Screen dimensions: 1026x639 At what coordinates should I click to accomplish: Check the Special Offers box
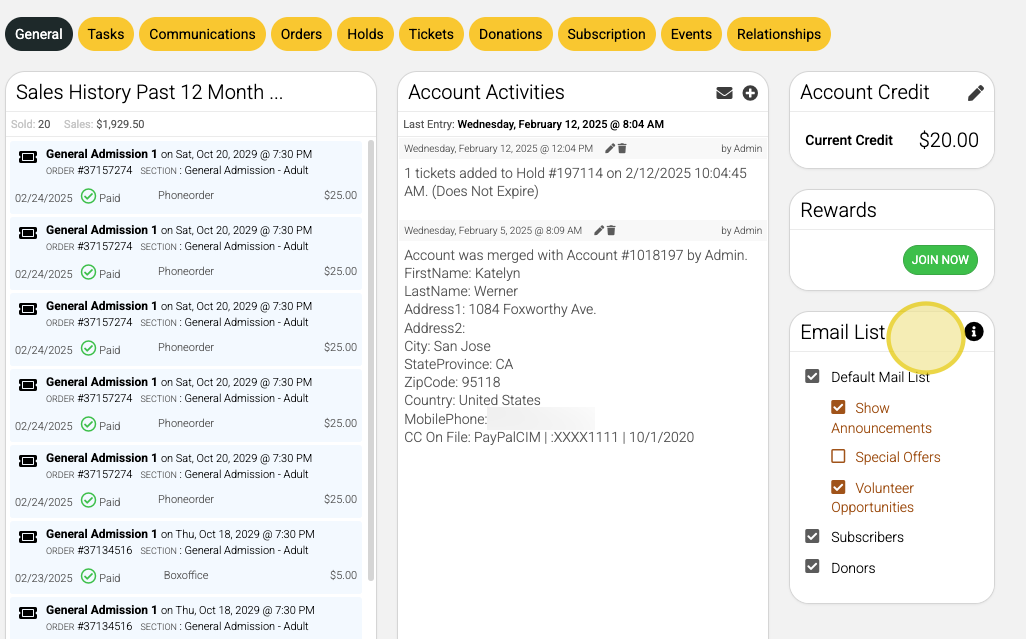click(838, 456)
